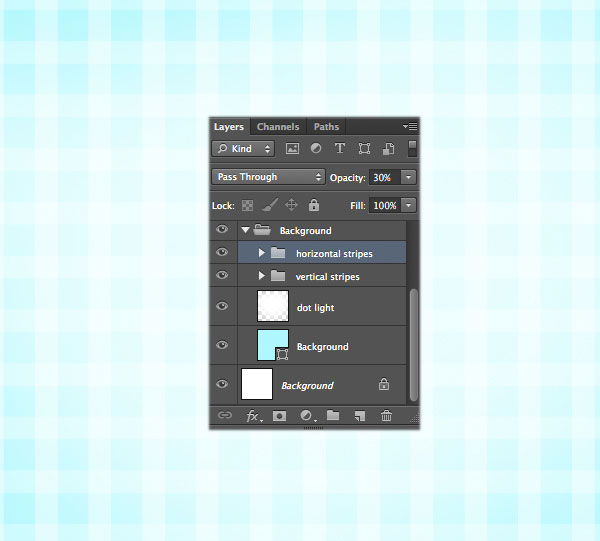600x541 pixels.
Task: Select the vertical stripes folder icon
Action: coord(278,275)
